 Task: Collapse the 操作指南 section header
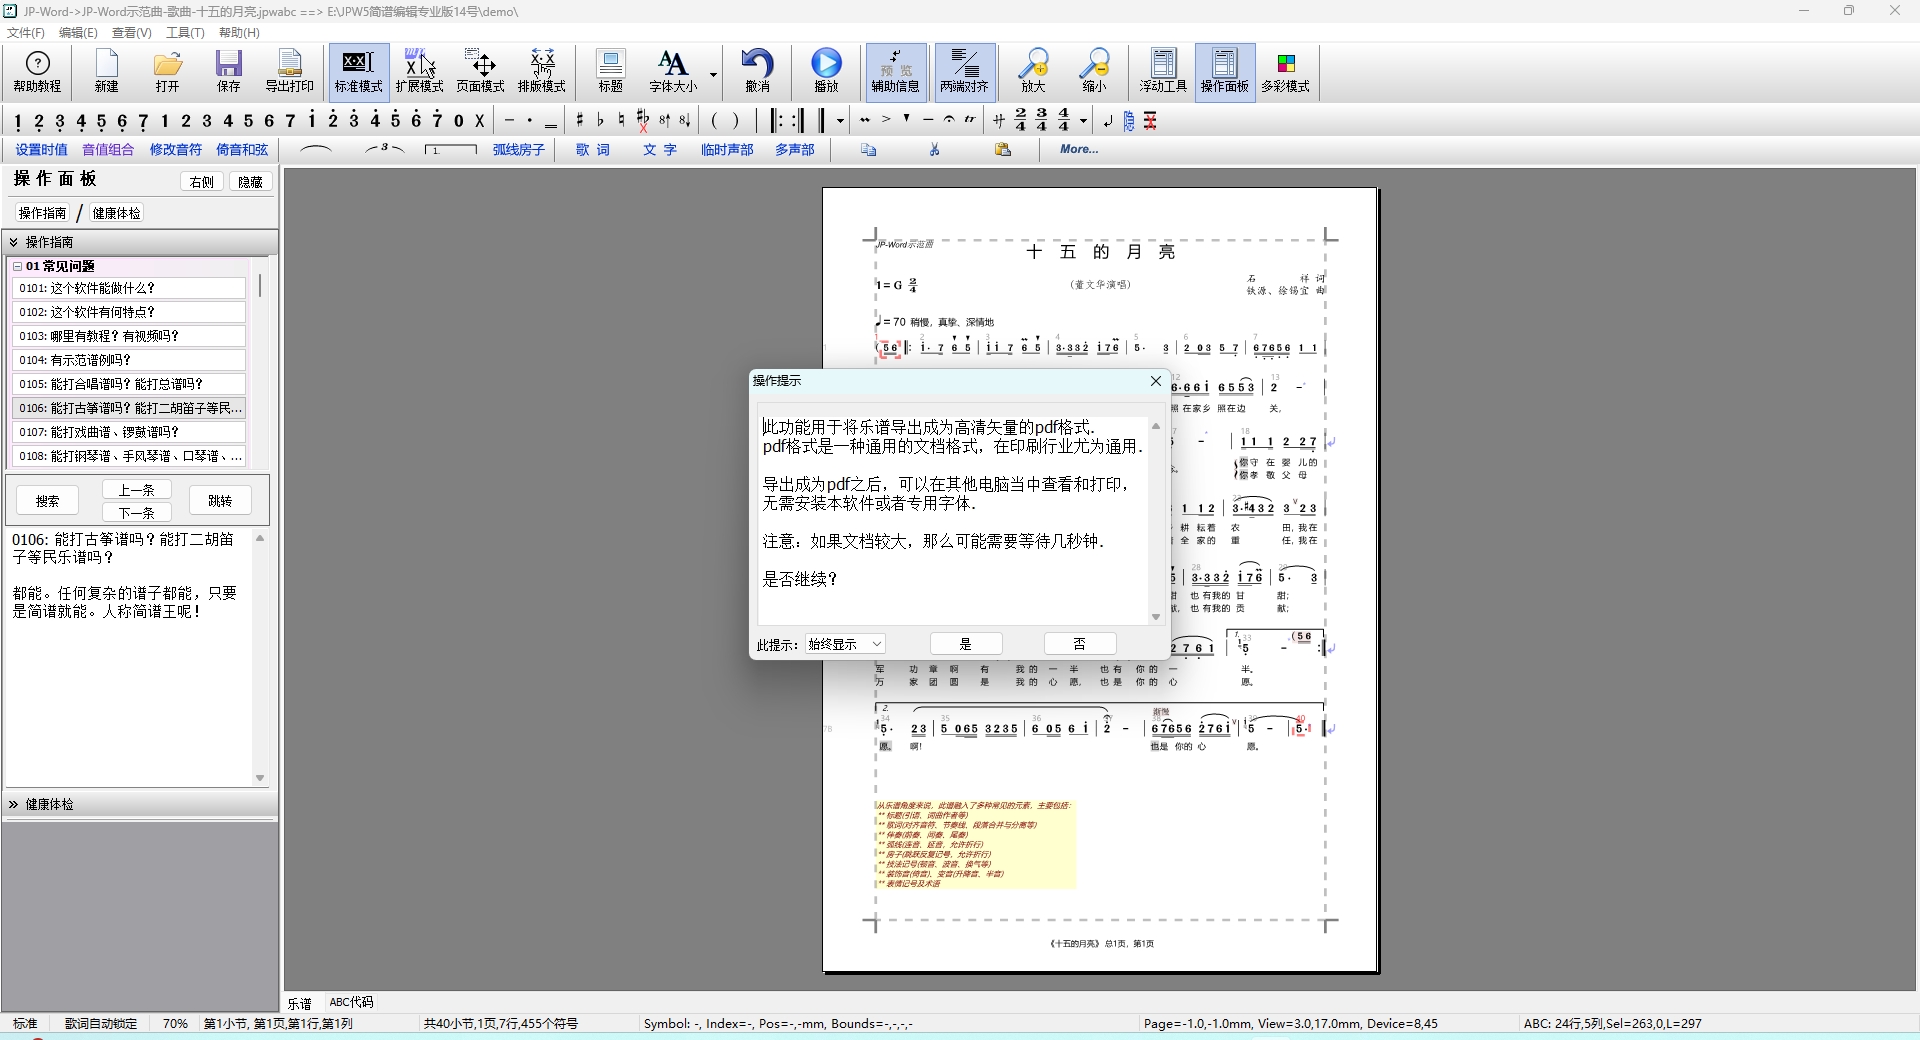[x=139, y=242]
